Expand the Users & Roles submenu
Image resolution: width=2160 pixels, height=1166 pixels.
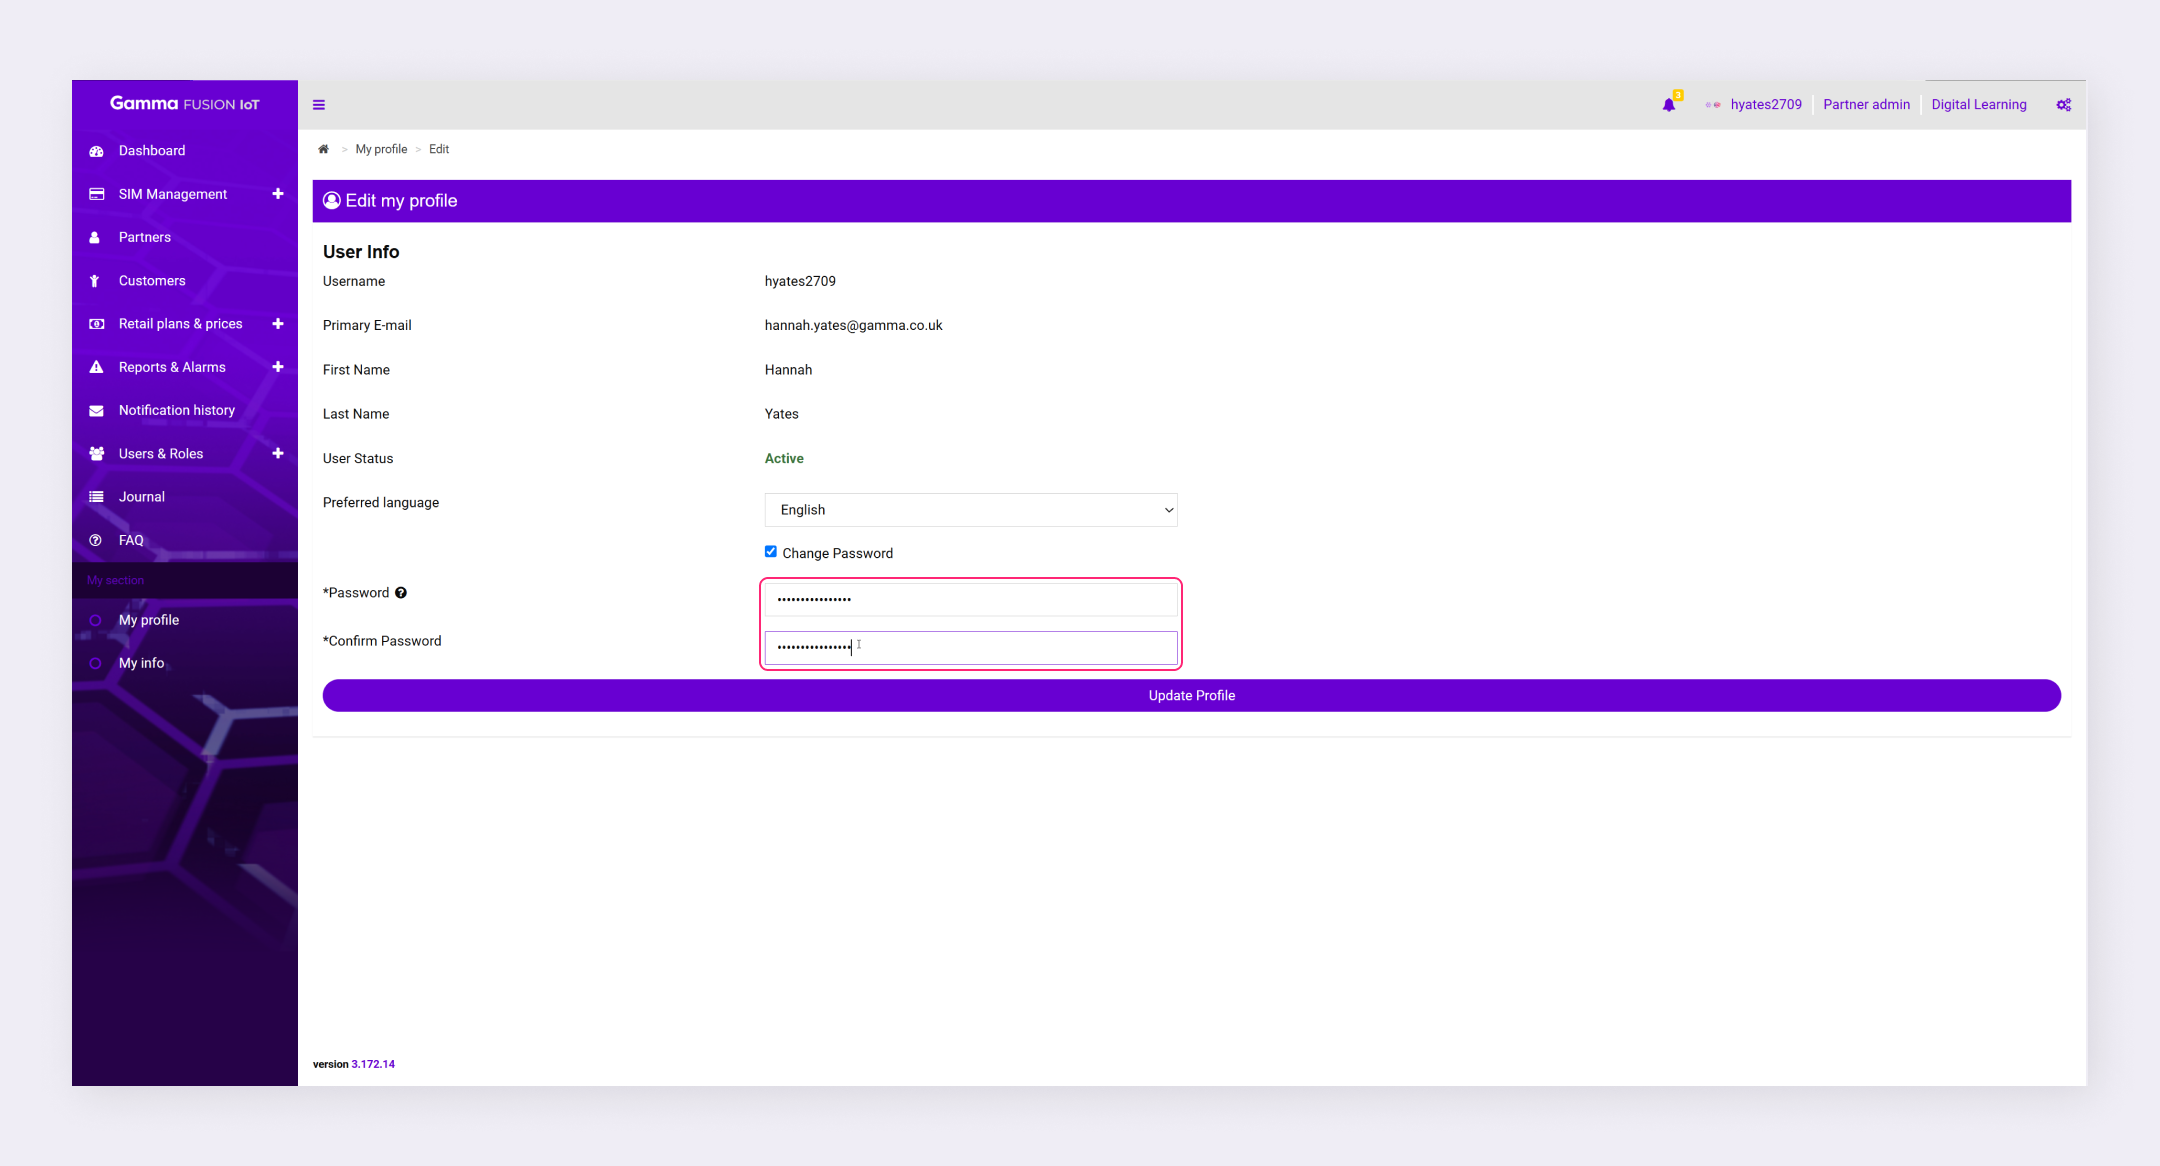point(278,453)
